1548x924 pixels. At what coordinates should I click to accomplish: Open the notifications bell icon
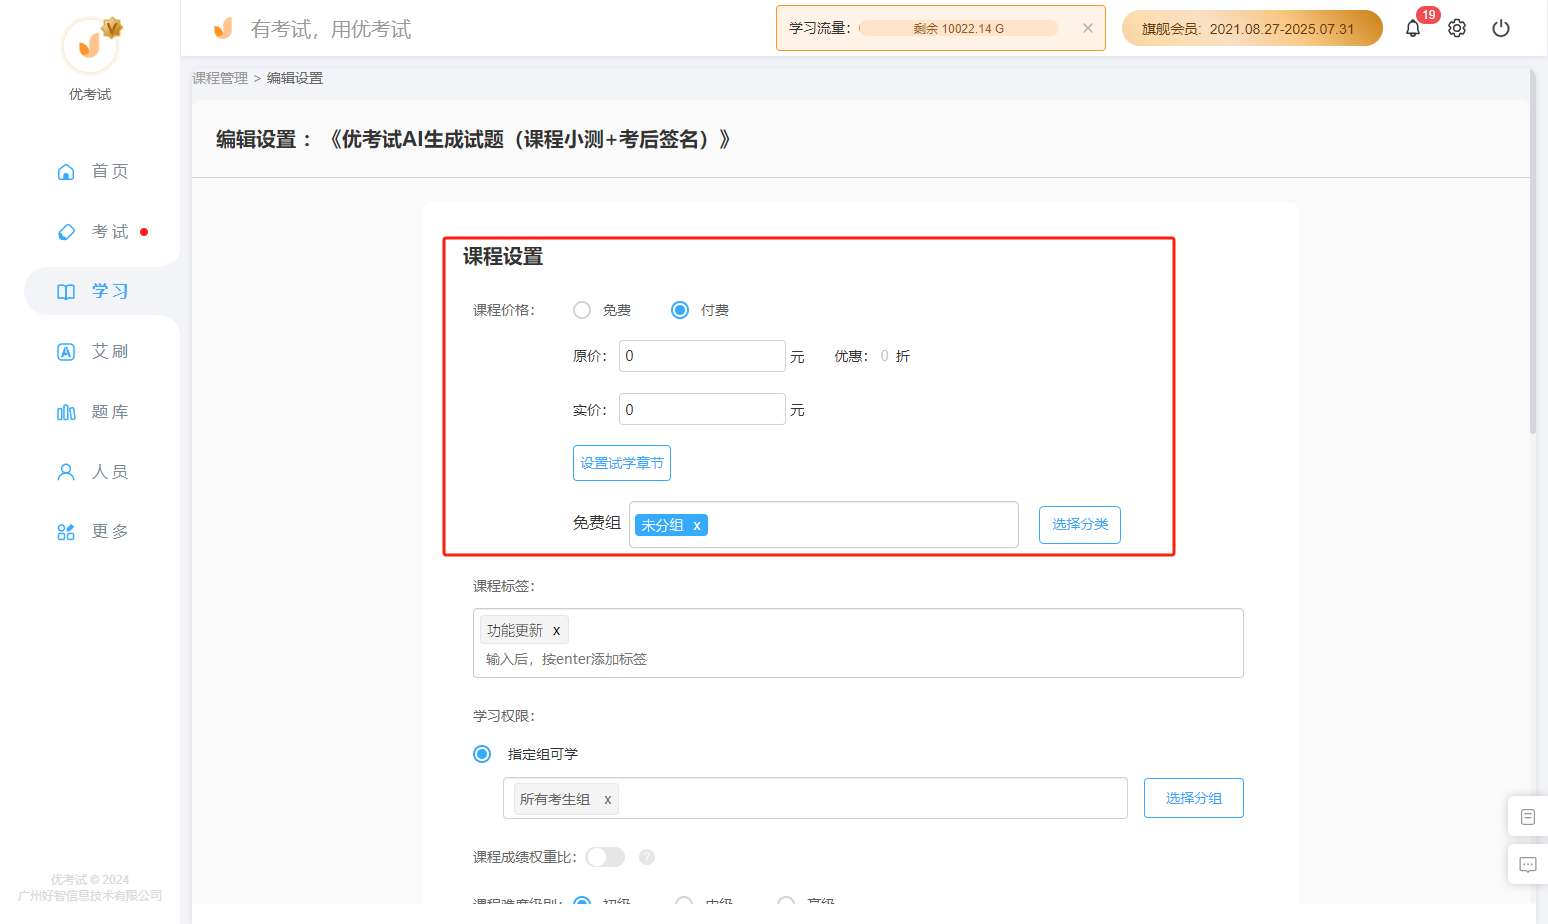(1412, 28)
